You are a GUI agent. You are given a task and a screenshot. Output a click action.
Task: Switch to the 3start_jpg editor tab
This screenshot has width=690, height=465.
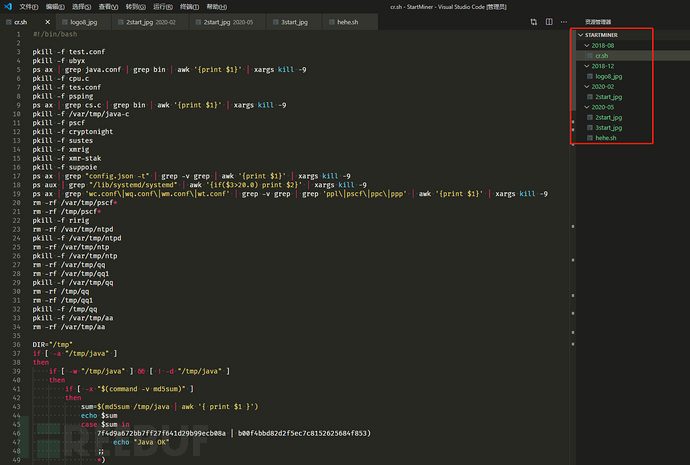pyautogui.click(x=294, y=22)
